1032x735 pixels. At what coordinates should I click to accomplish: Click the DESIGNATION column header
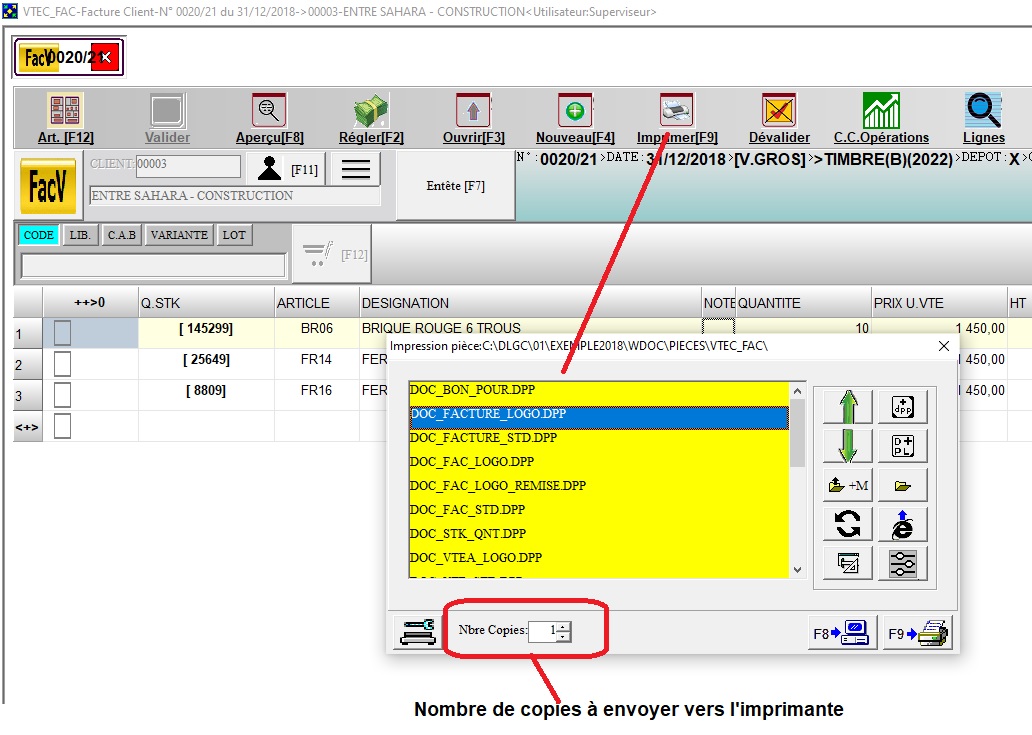click(530, 303)
